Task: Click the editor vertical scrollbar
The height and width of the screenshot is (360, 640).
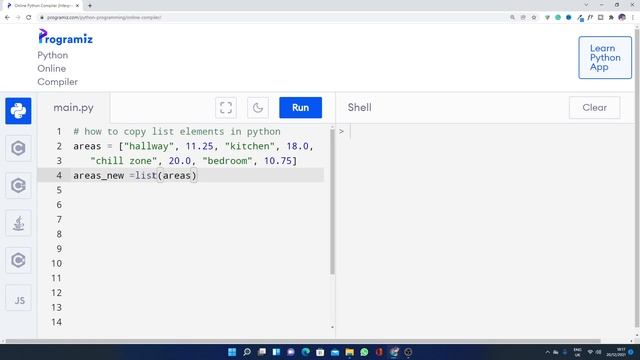Action: coord(332,202)
